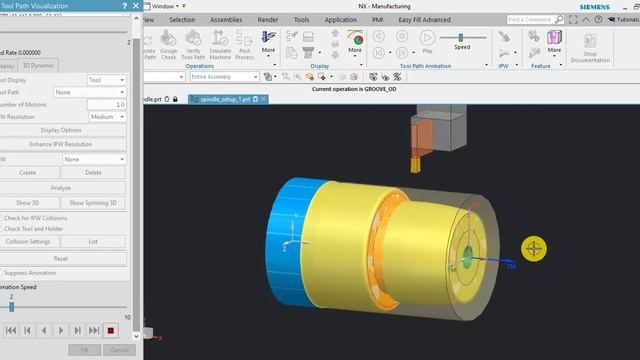This screenshot has width=640, height=360.
Task: Click the Show 3D button
Action: [28, 203]
